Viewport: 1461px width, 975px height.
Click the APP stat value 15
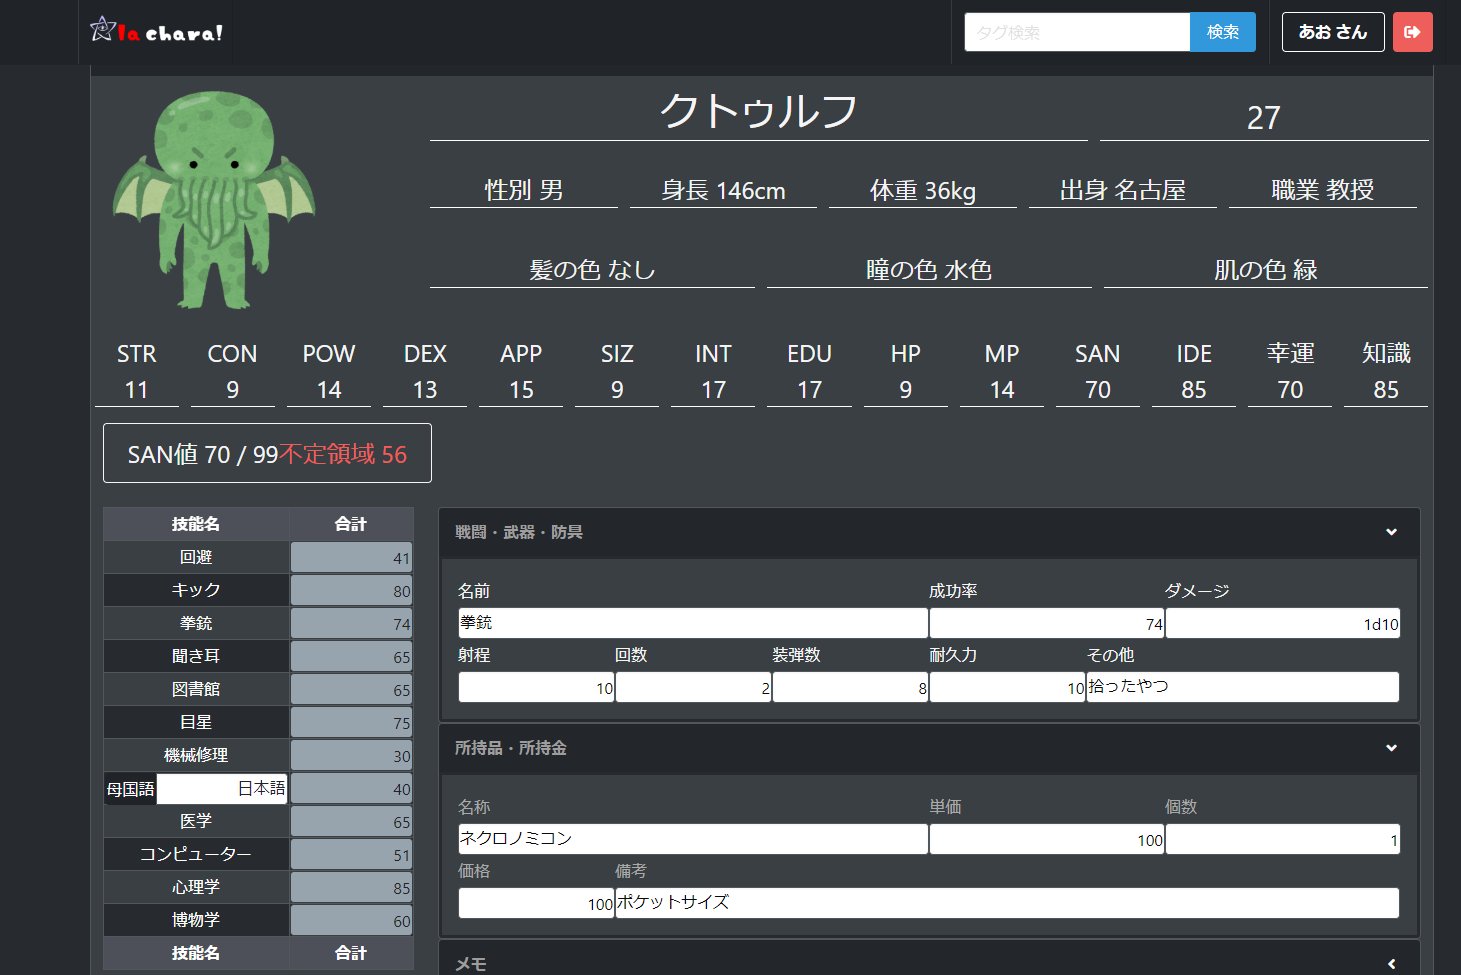point(521,390)
